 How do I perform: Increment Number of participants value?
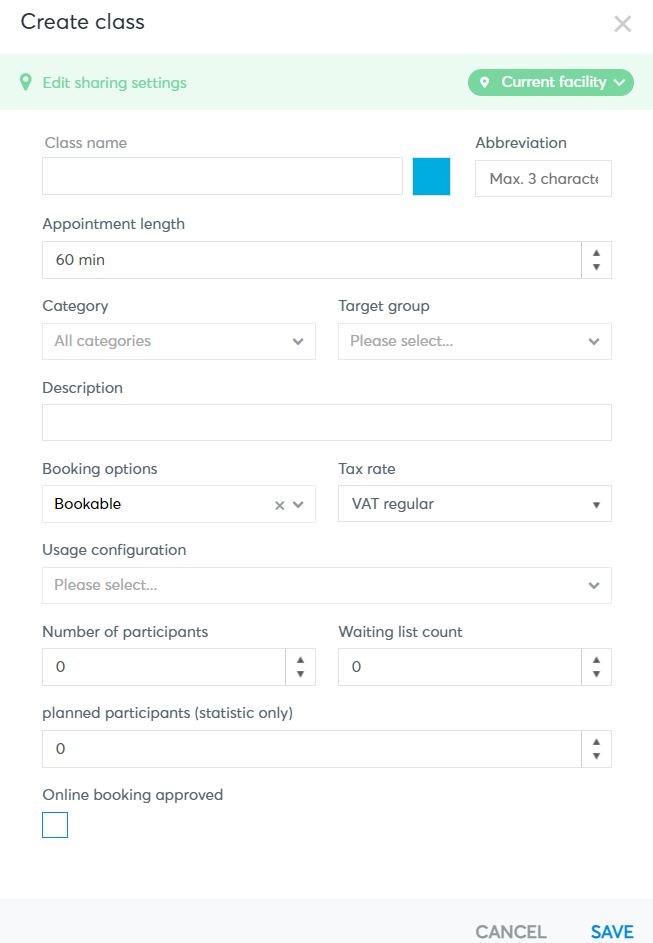(x=301, y=660)
